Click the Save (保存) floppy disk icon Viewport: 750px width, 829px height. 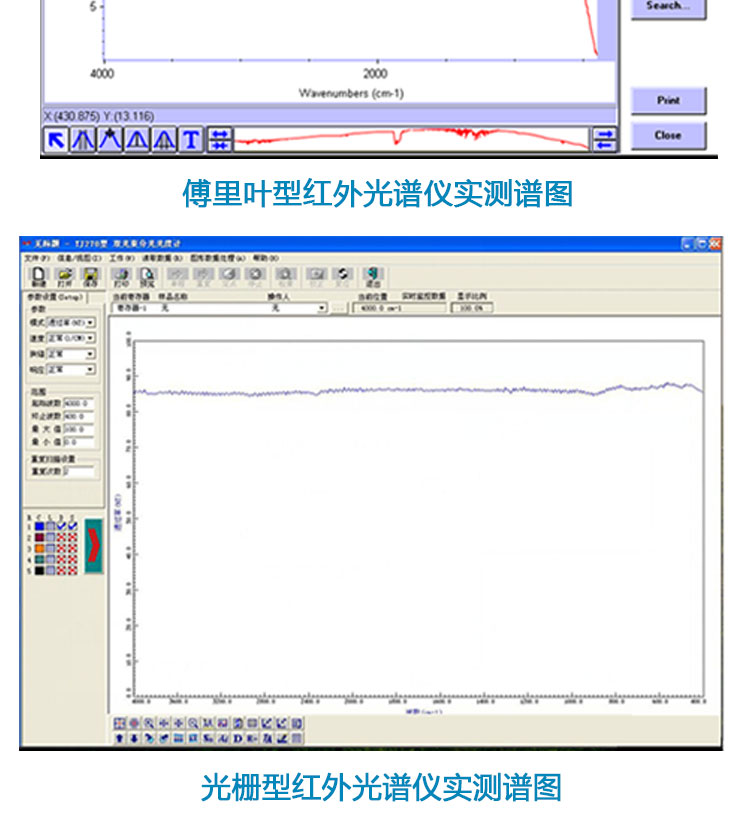coord(90,276)
